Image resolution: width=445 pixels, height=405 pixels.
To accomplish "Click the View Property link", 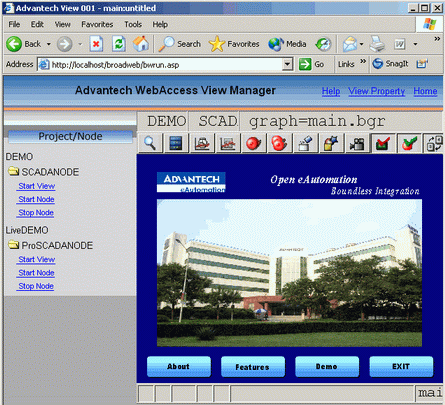I will [377, 91].
